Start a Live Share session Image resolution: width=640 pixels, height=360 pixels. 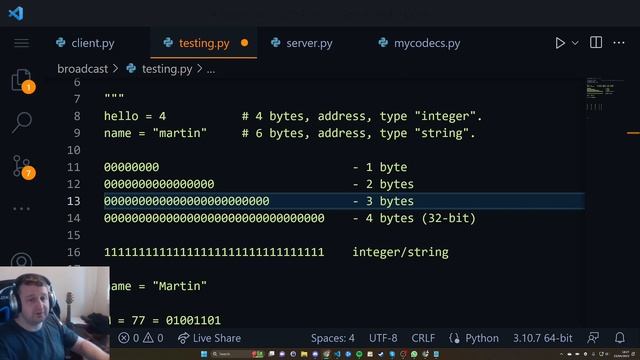coord(209,338)
